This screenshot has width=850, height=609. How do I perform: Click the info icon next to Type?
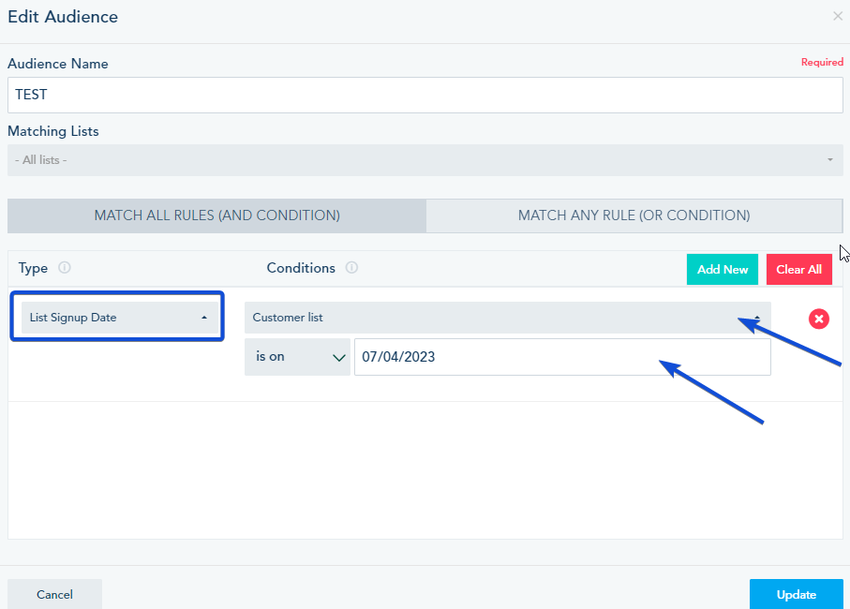click(x=64, y=268)
